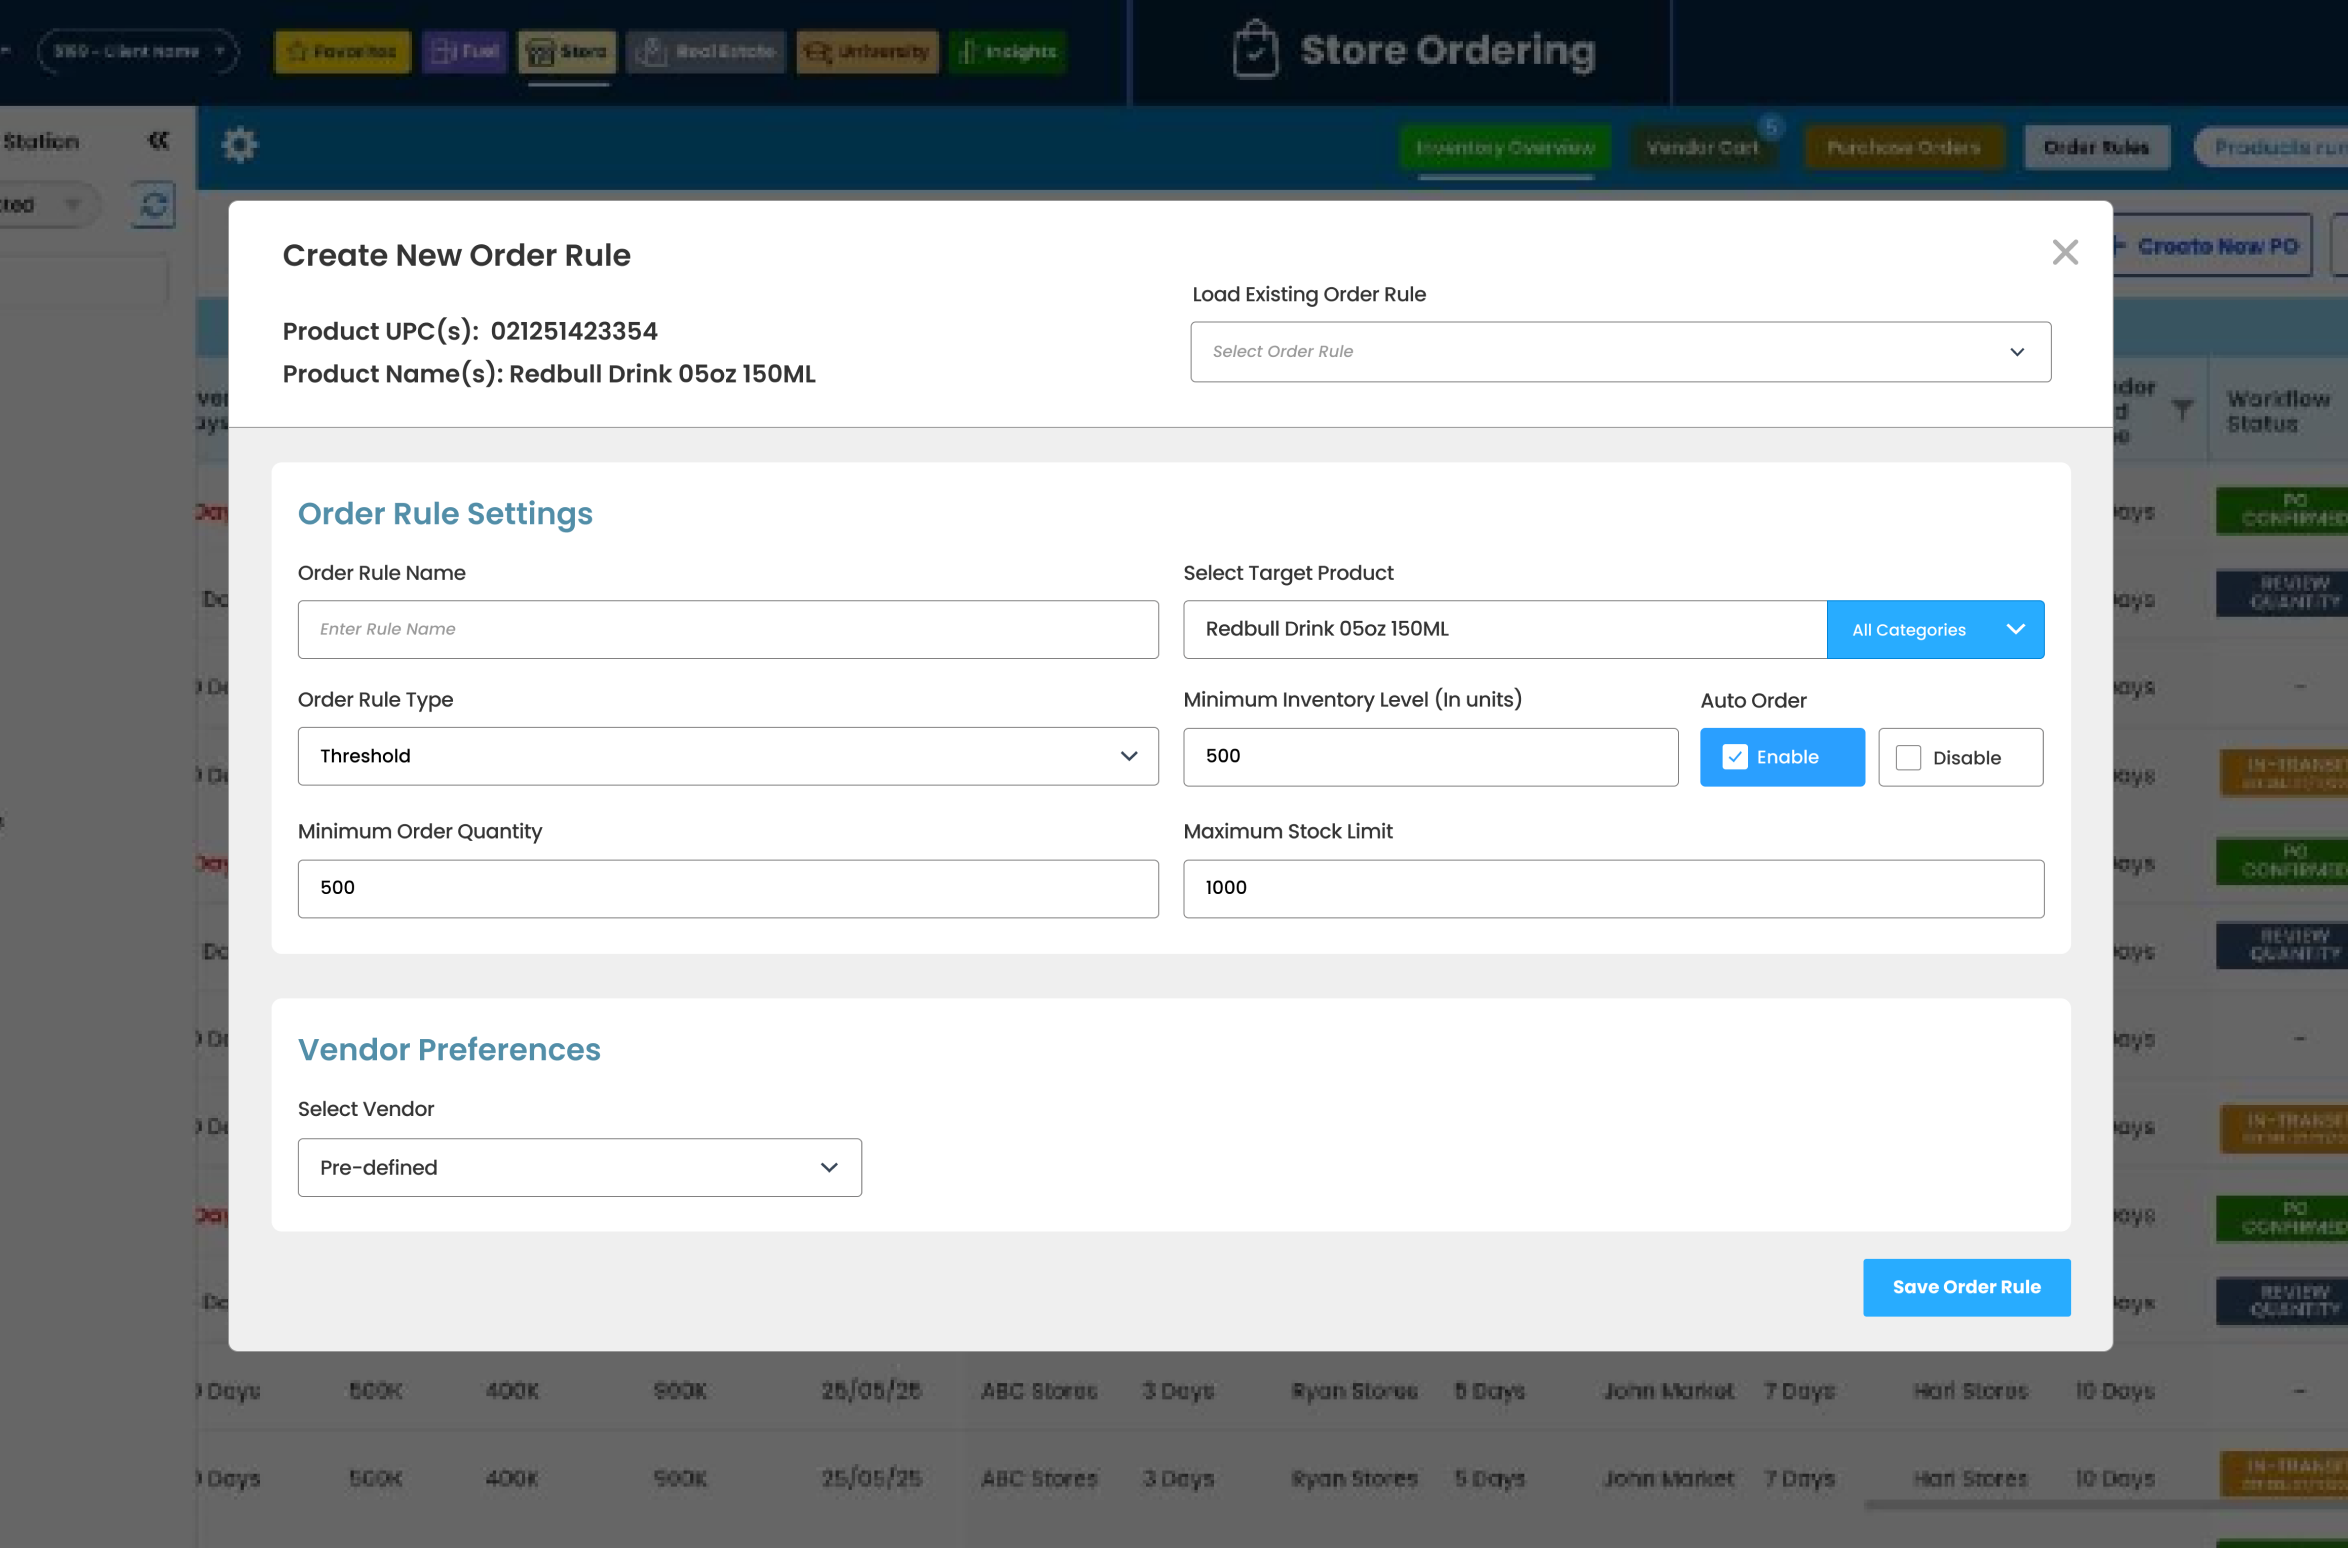Open the settings gear icon

tap(239, 145)
